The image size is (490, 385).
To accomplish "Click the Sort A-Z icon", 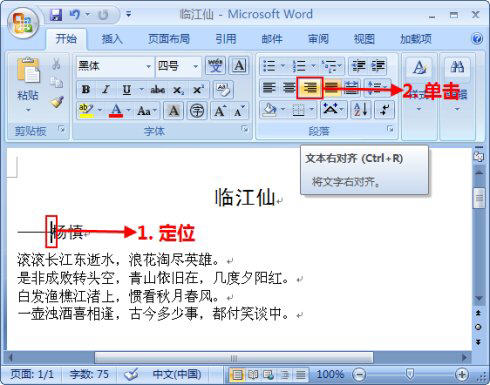I will pyautogui.click(x=361, y=110).
